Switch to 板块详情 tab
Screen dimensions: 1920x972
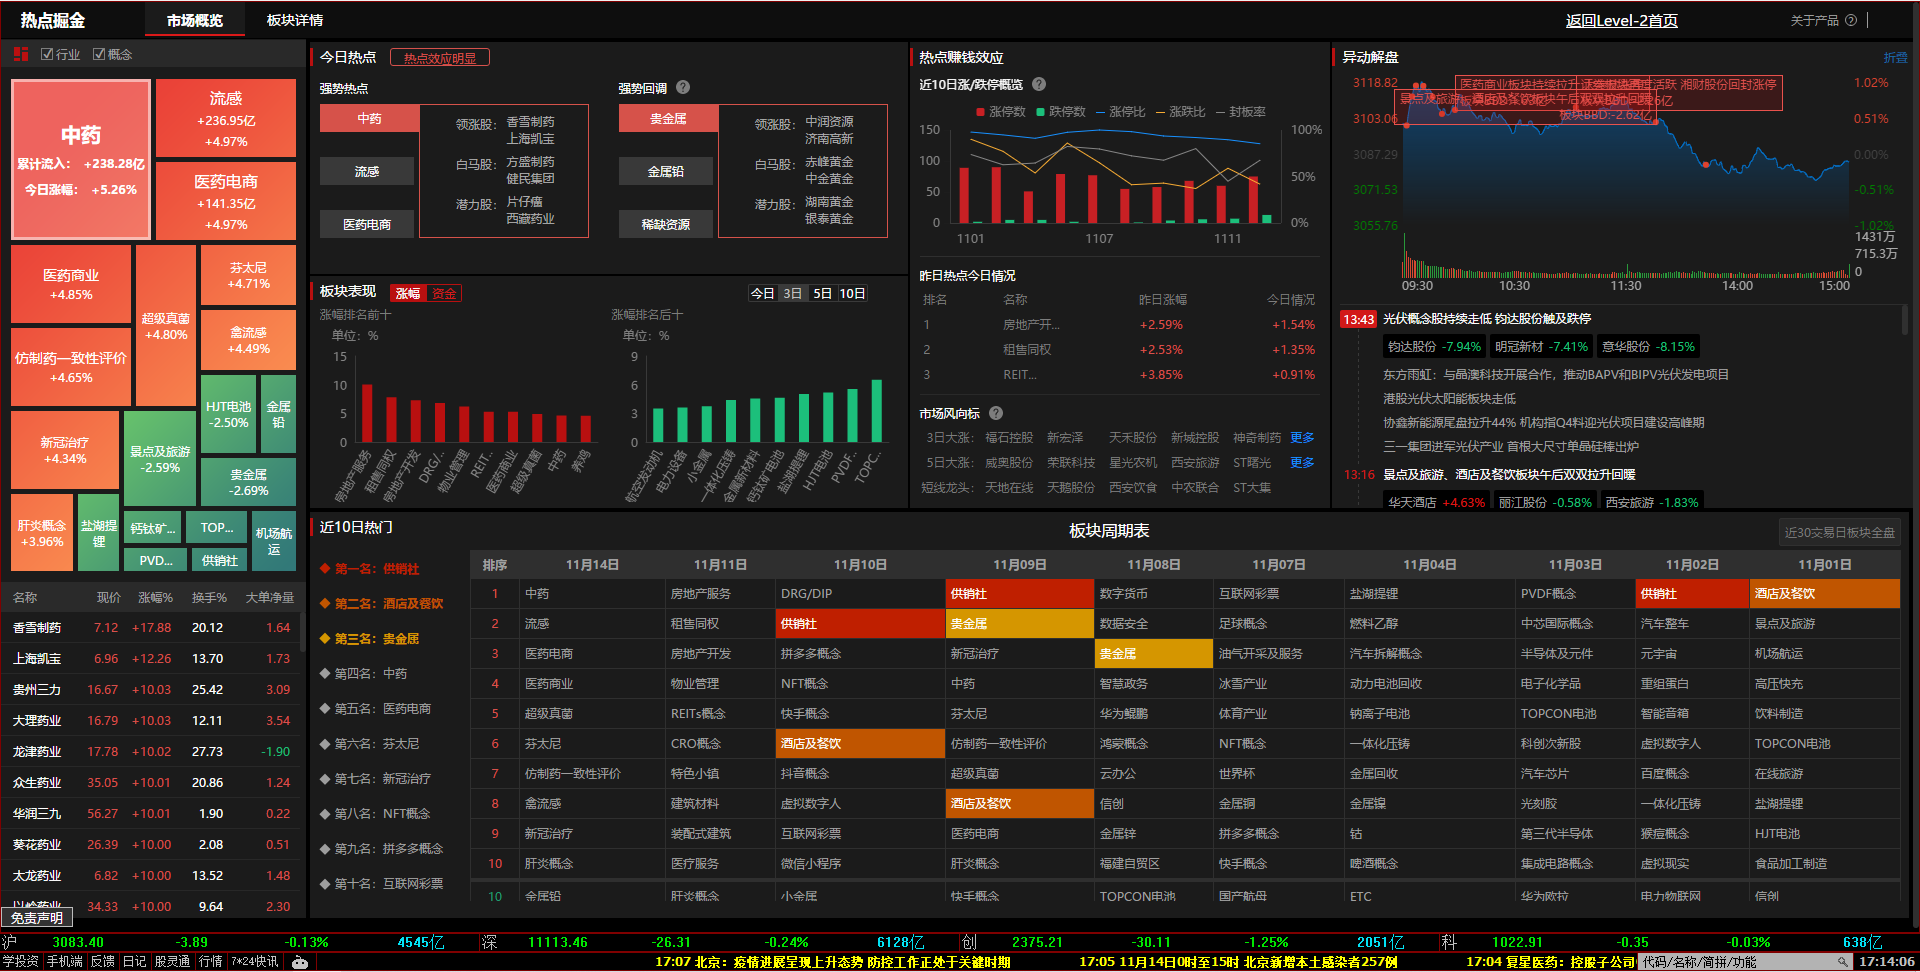point(295,20)
